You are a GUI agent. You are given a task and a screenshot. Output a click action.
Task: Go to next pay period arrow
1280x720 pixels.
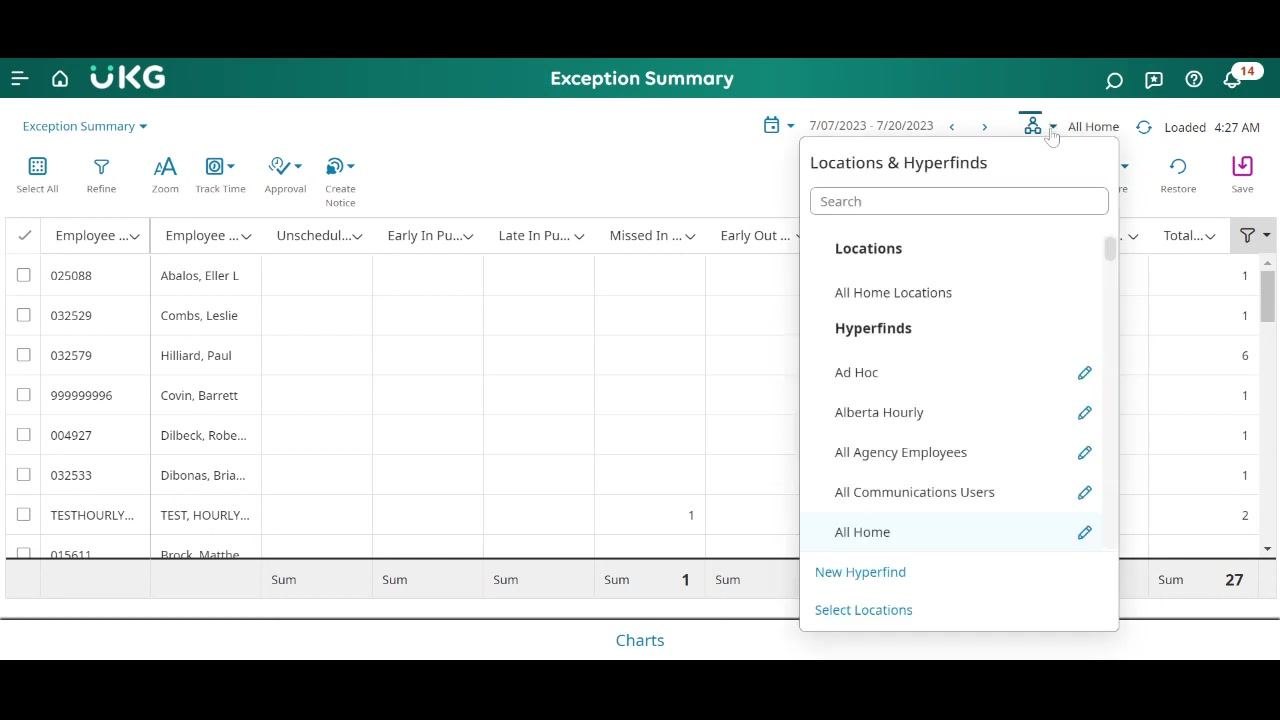(x=984, y=127)
